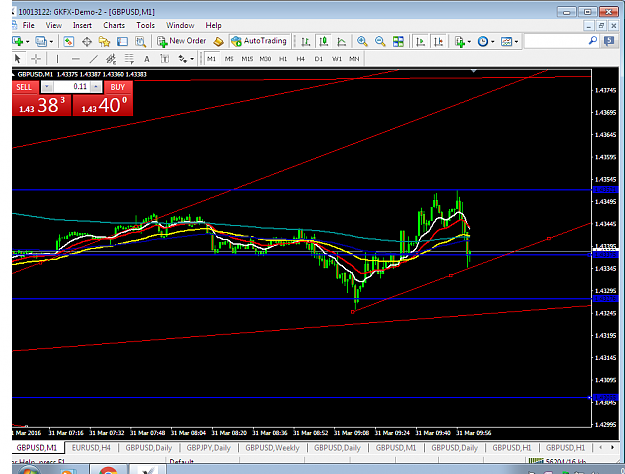Open the chat notifications speech-bubble icon
The width and height of the screenshot is (625, 474).
click(x=609, y=41)
